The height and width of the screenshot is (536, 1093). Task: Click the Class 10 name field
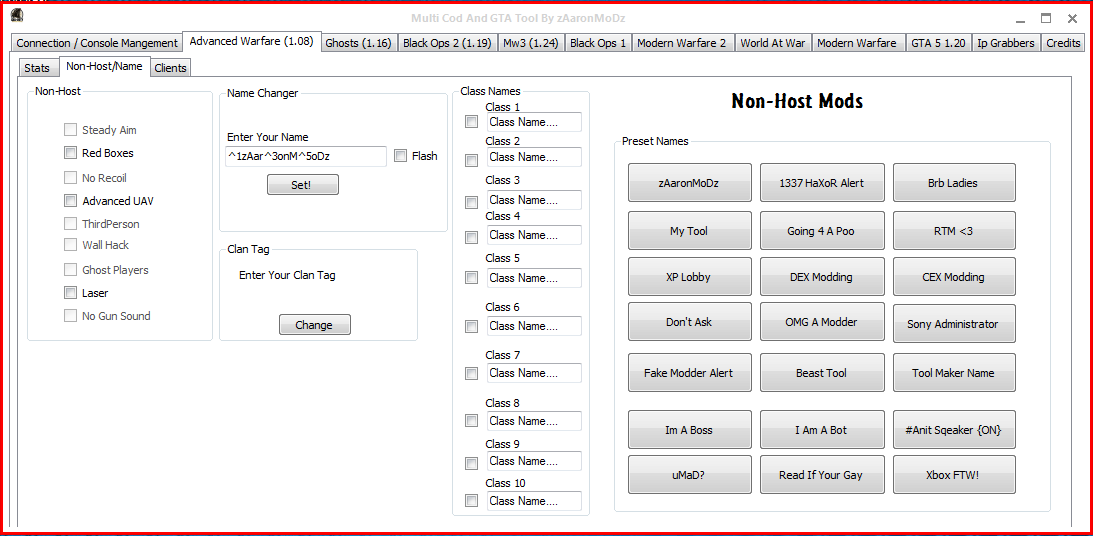(534, 501)
